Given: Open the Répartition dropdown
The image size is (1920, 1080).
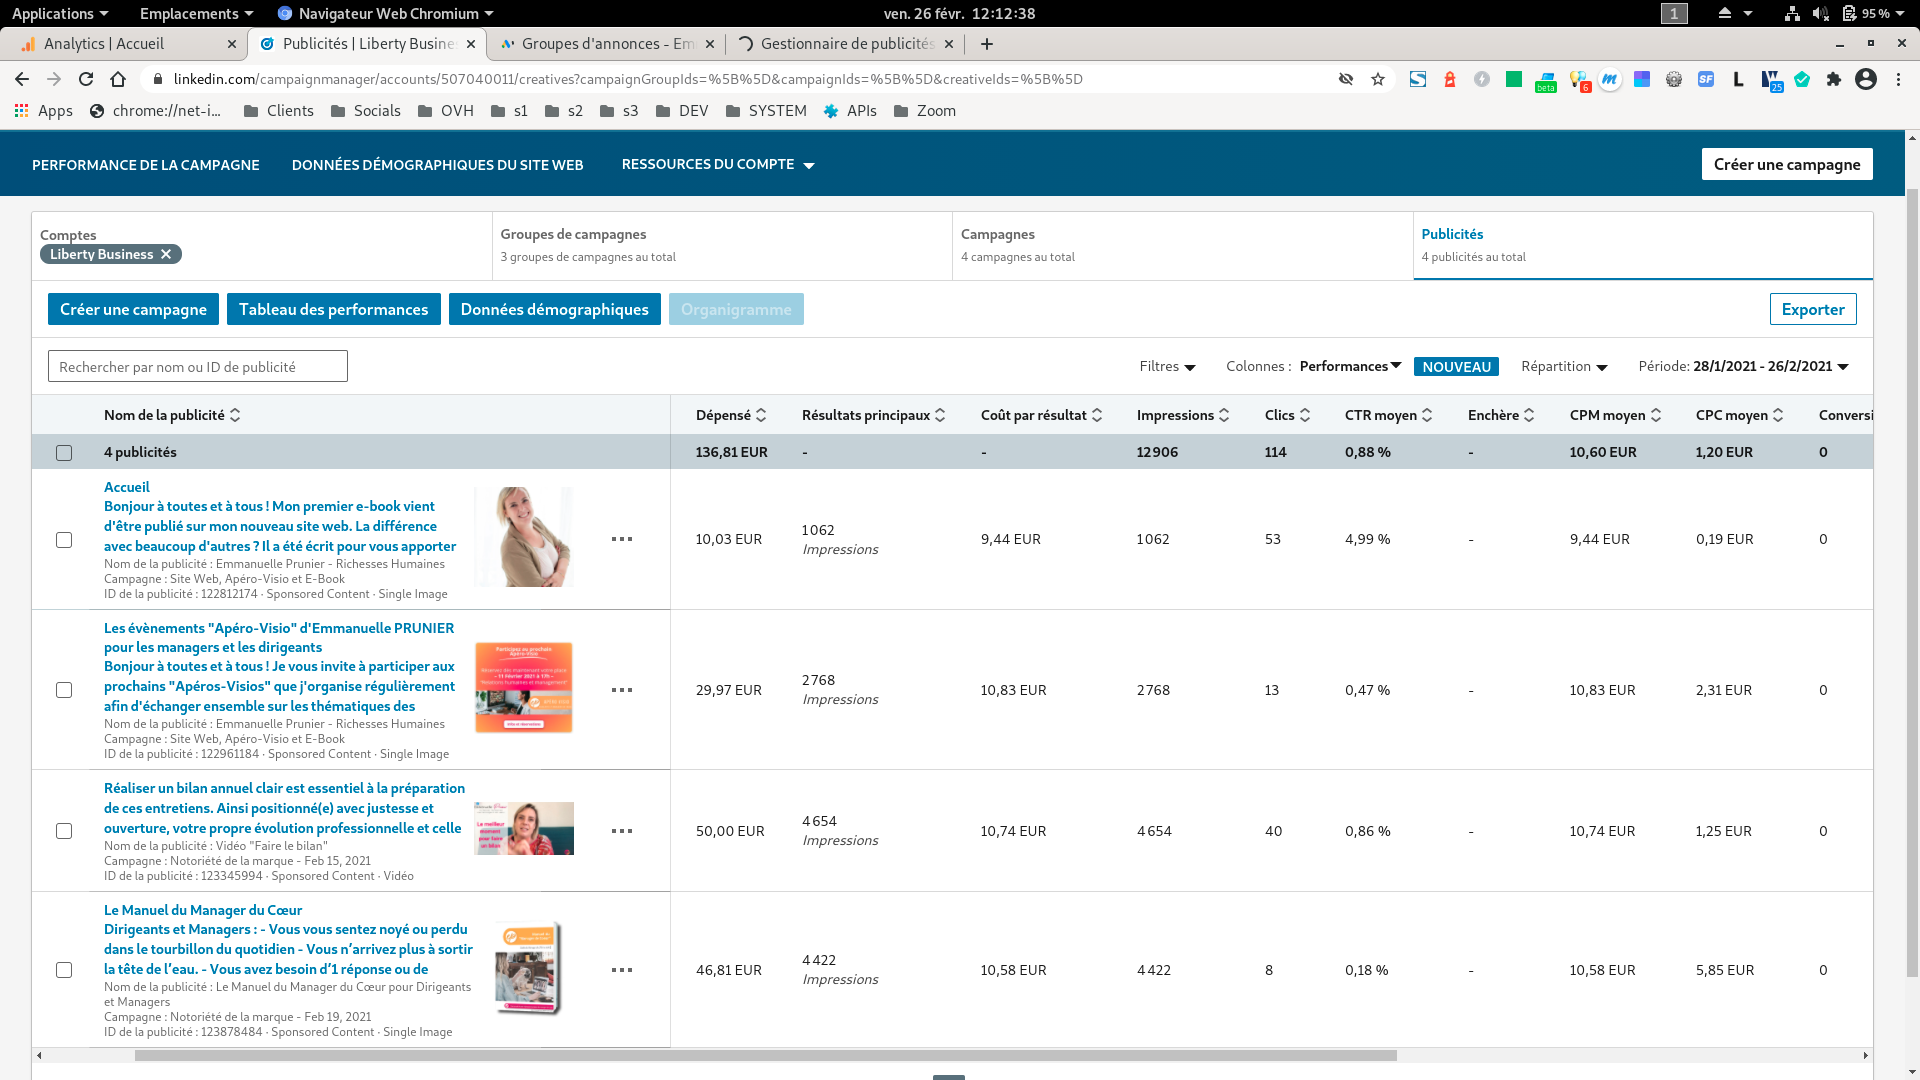Looking at the screenshot, I should click(1564, 366).
